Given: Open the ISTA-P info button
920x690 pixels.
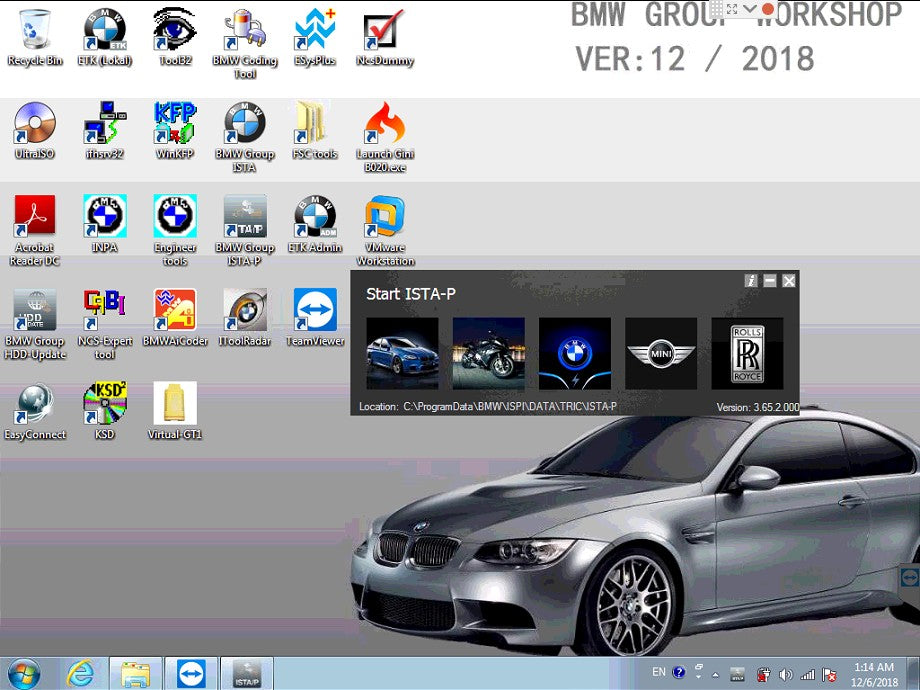Looking at the screenshot, I should click(751, 281).
